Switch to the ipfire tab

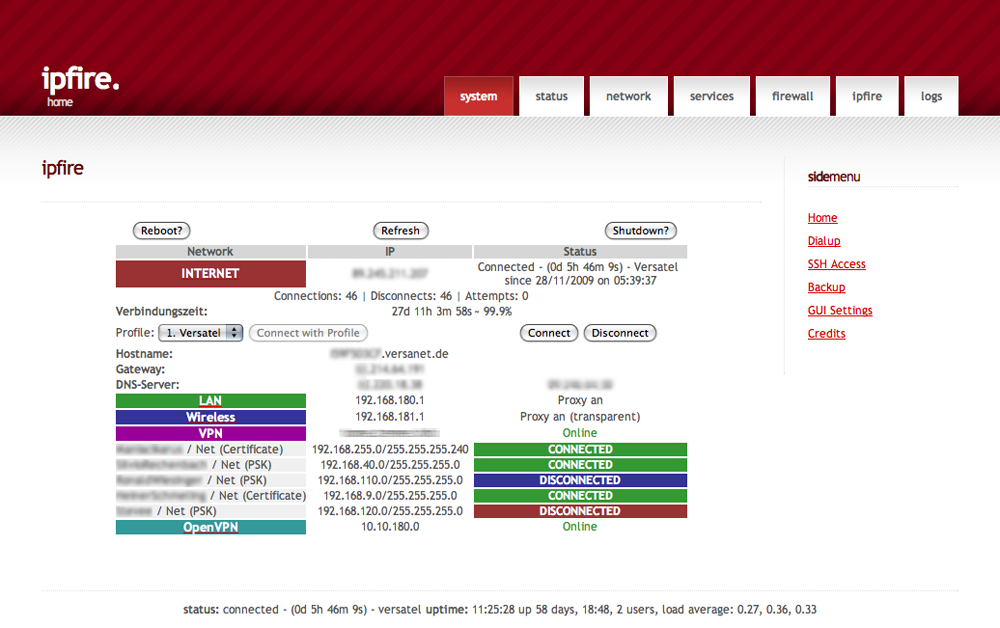point(866,96)
